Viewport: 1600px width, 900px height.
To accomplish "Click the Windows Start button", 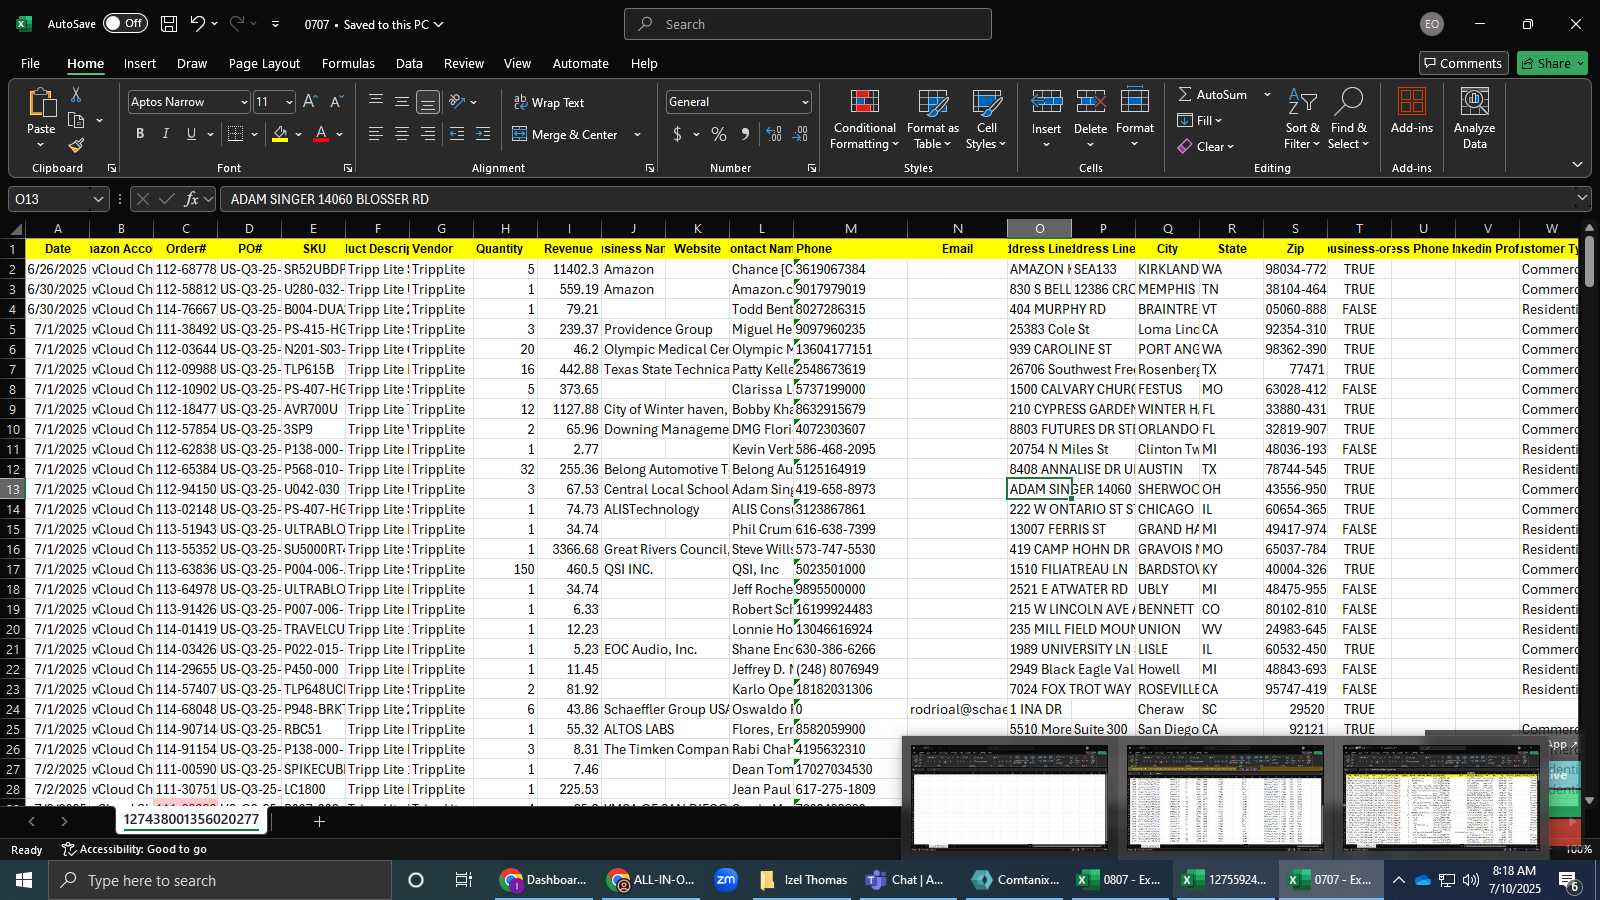I will [x=24, y=880].
